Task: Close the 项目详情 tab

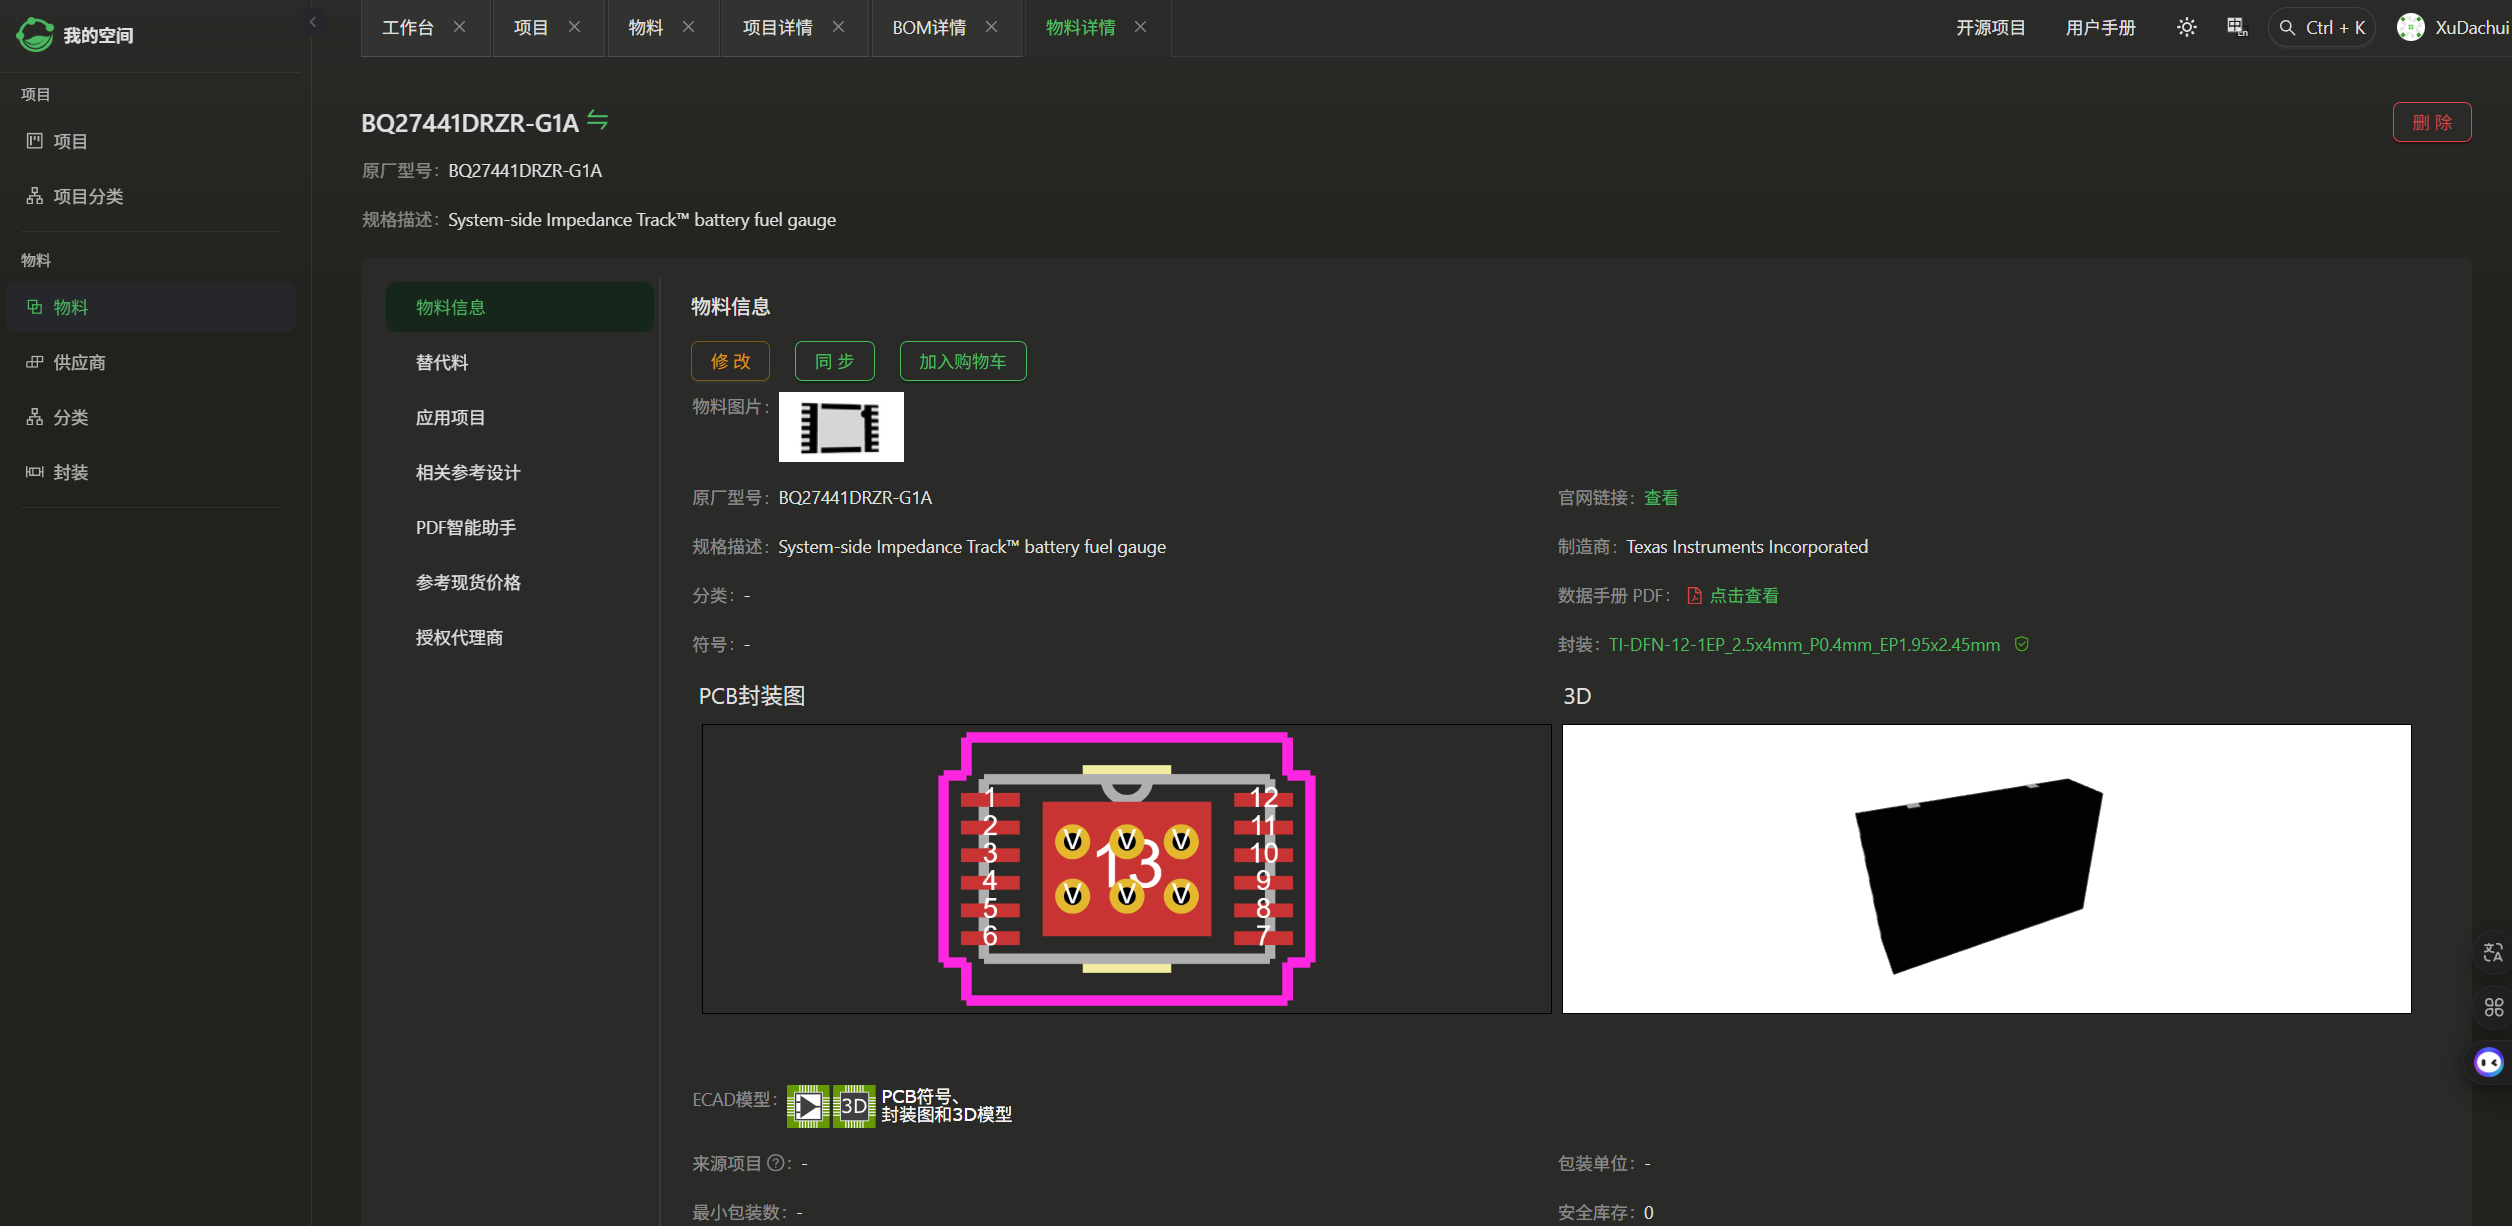Action: pyautogui.click(x=839, y=27)
